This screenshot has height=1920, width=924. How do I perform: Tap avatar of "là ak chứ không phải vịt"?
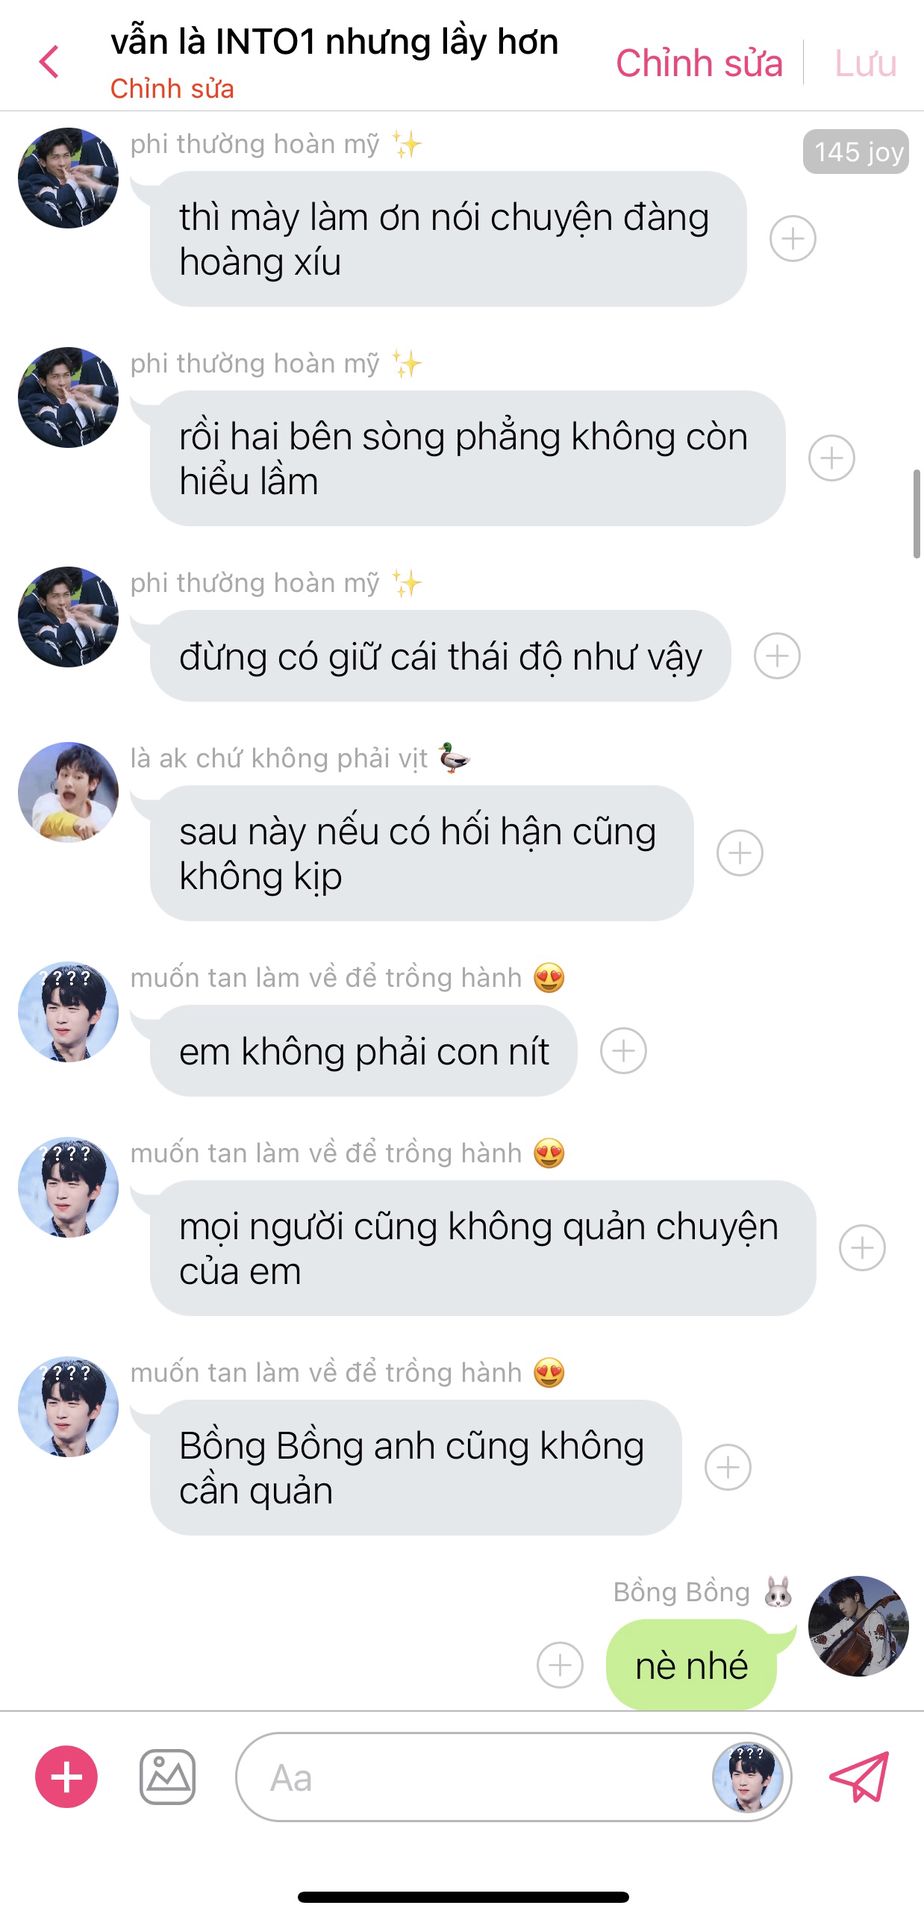pos(68,791)
